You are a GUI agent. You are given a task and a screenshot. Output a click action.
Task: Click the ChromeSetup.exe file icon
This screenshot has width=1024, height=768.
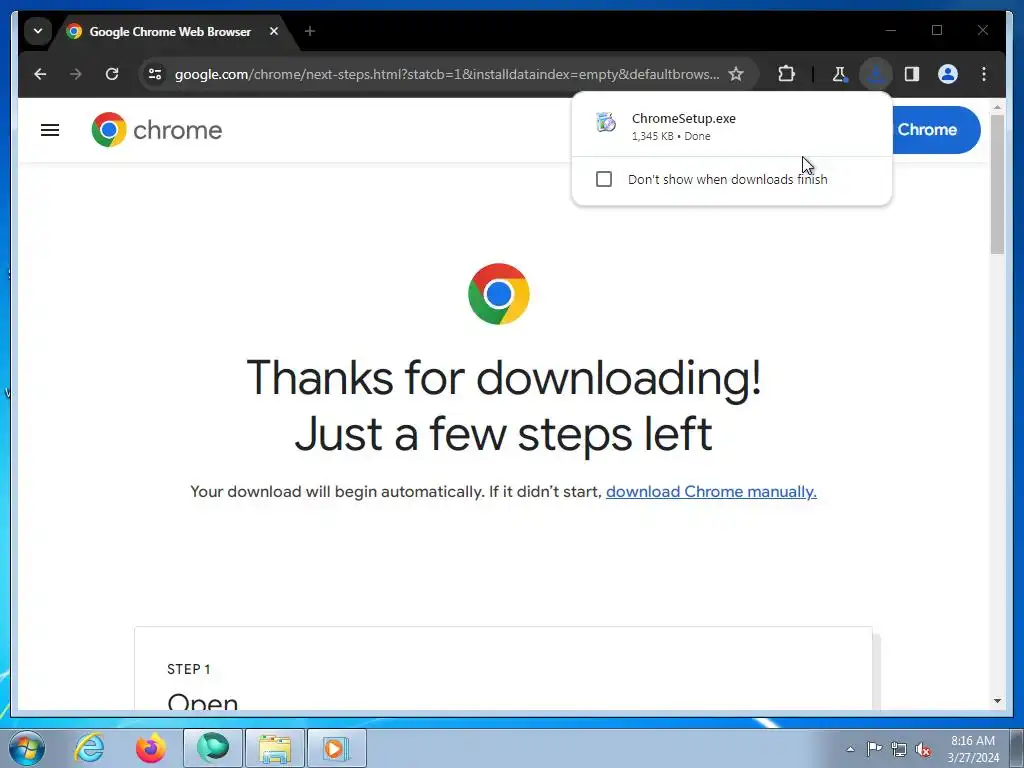[x=605, y=122]
